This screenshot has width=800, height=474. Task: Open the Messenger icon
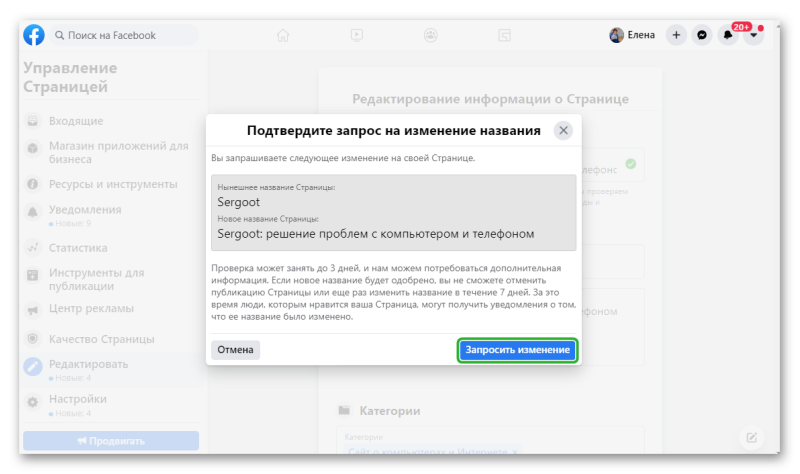[x=702, y=35]
